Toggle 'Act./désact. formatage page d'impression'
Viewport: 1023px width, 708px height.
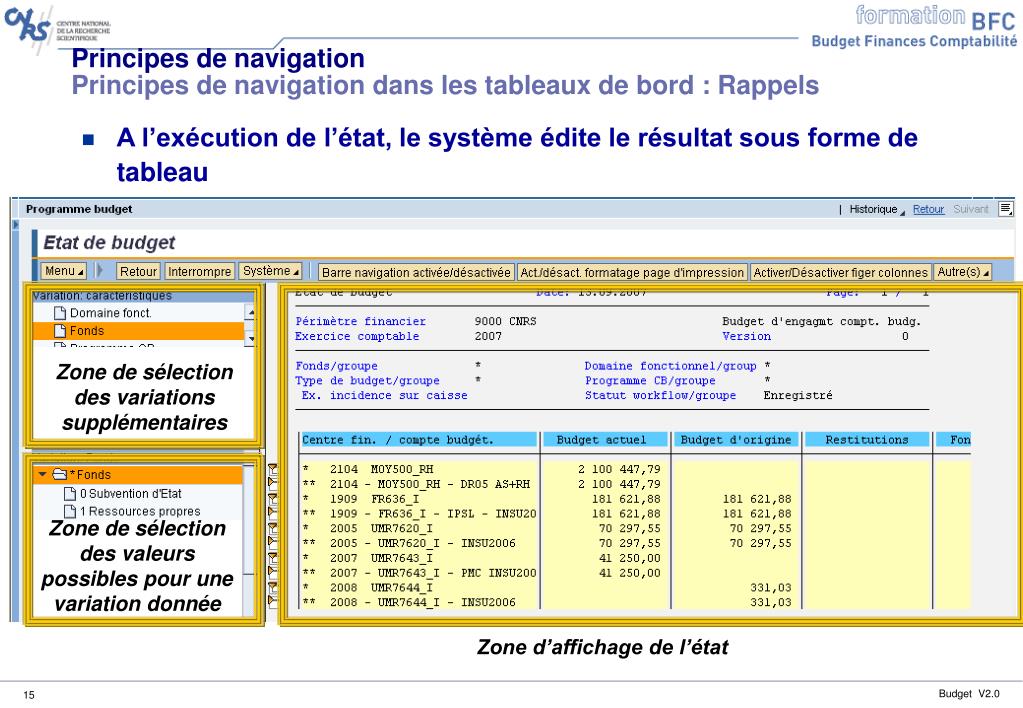[x=632, y=272]
